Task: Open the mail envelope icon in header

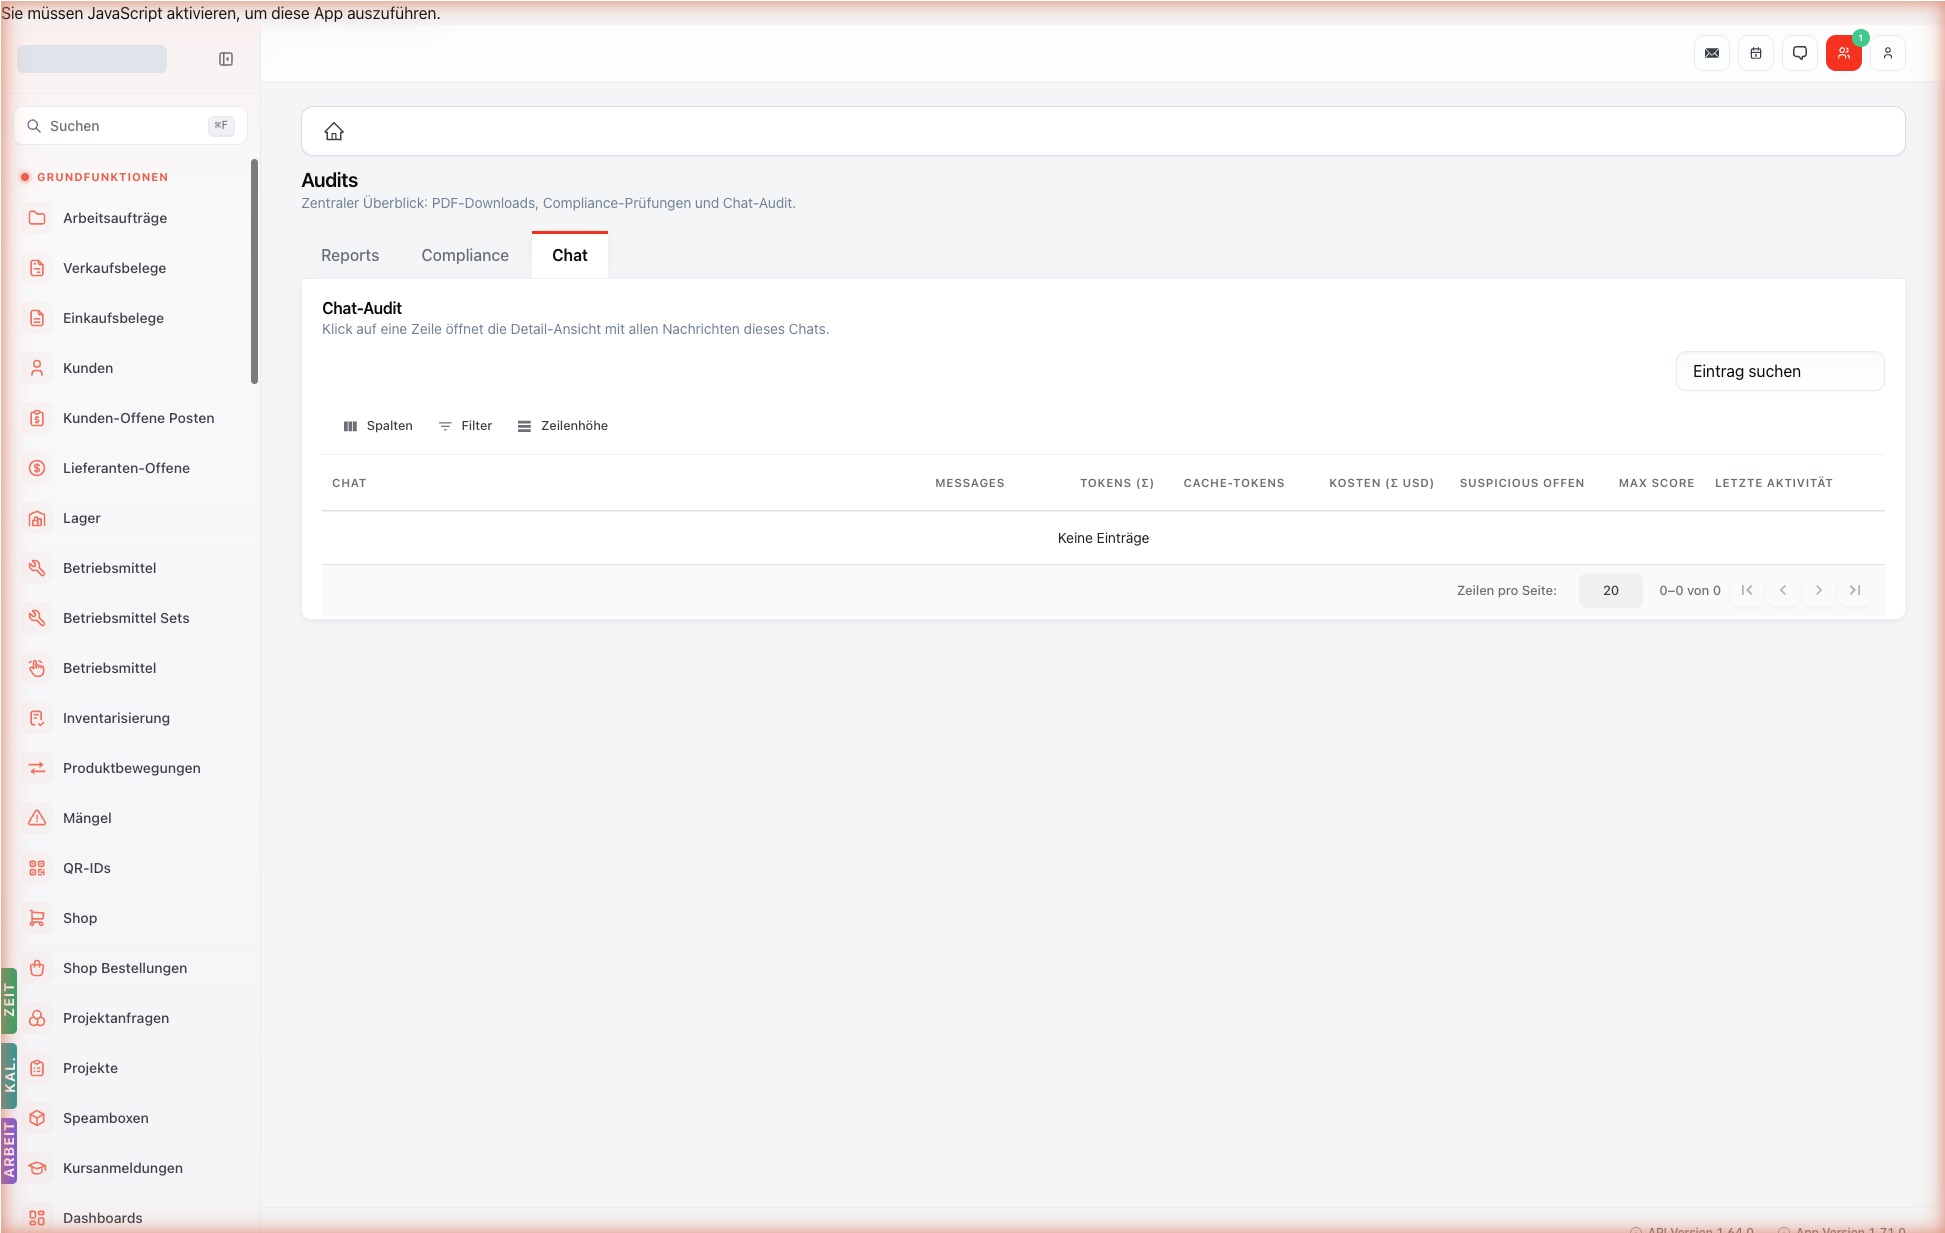Action: point(1712,53)
